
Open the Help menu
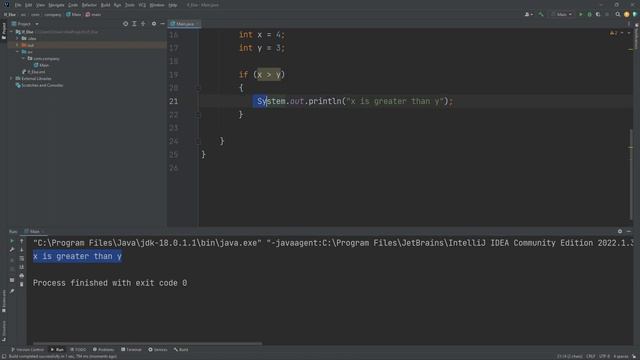click(x=173, y=5)
